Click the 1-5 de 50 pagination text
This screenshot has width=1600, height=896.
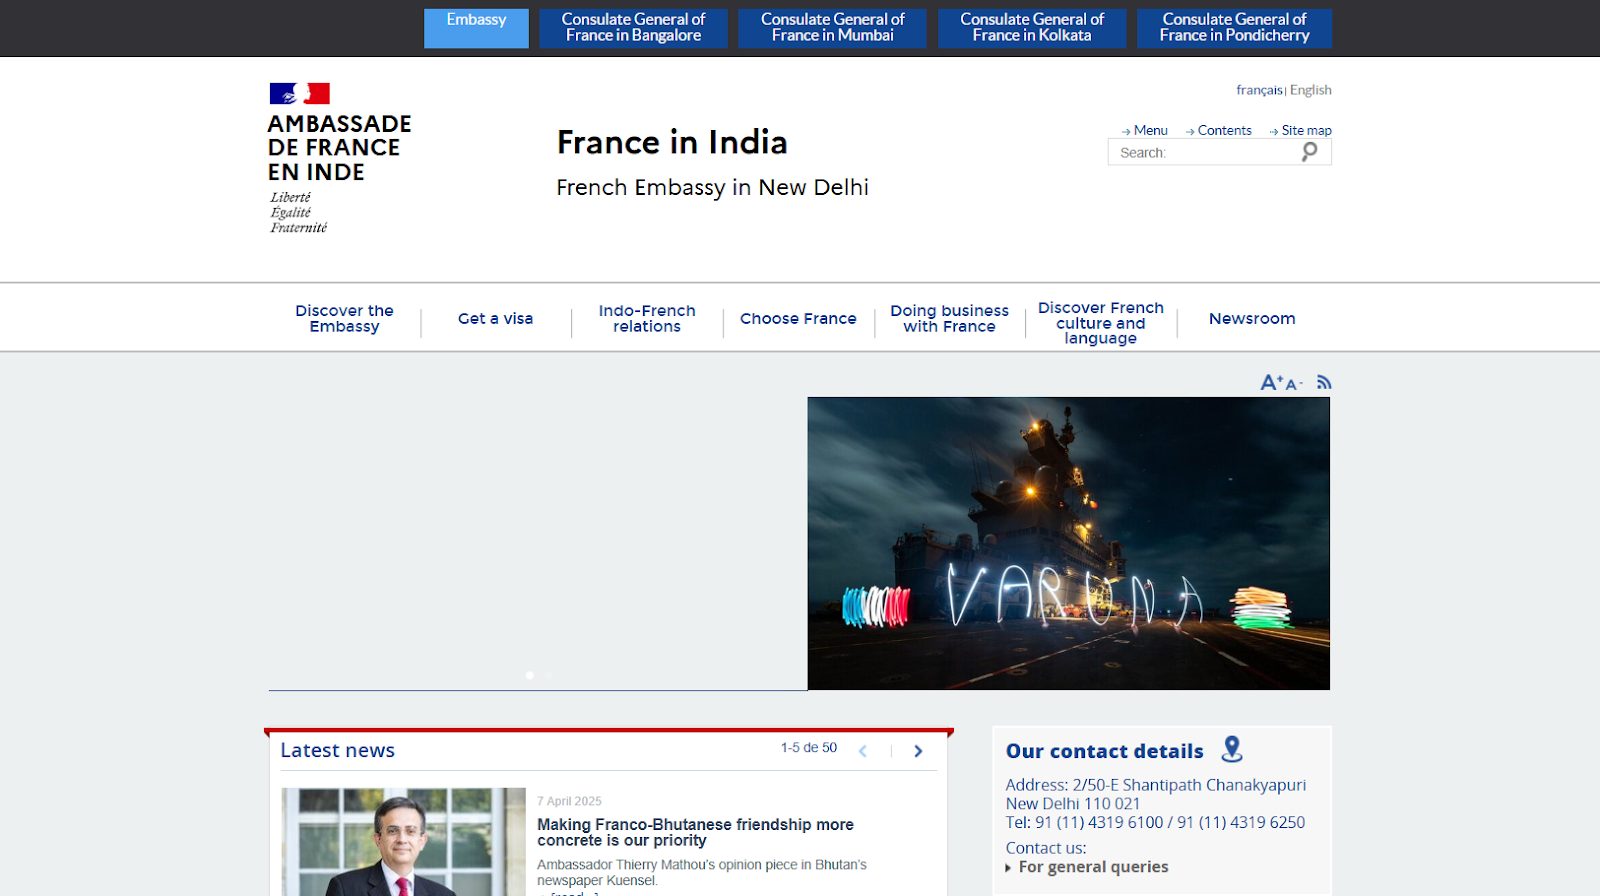[x=808, y=748]
